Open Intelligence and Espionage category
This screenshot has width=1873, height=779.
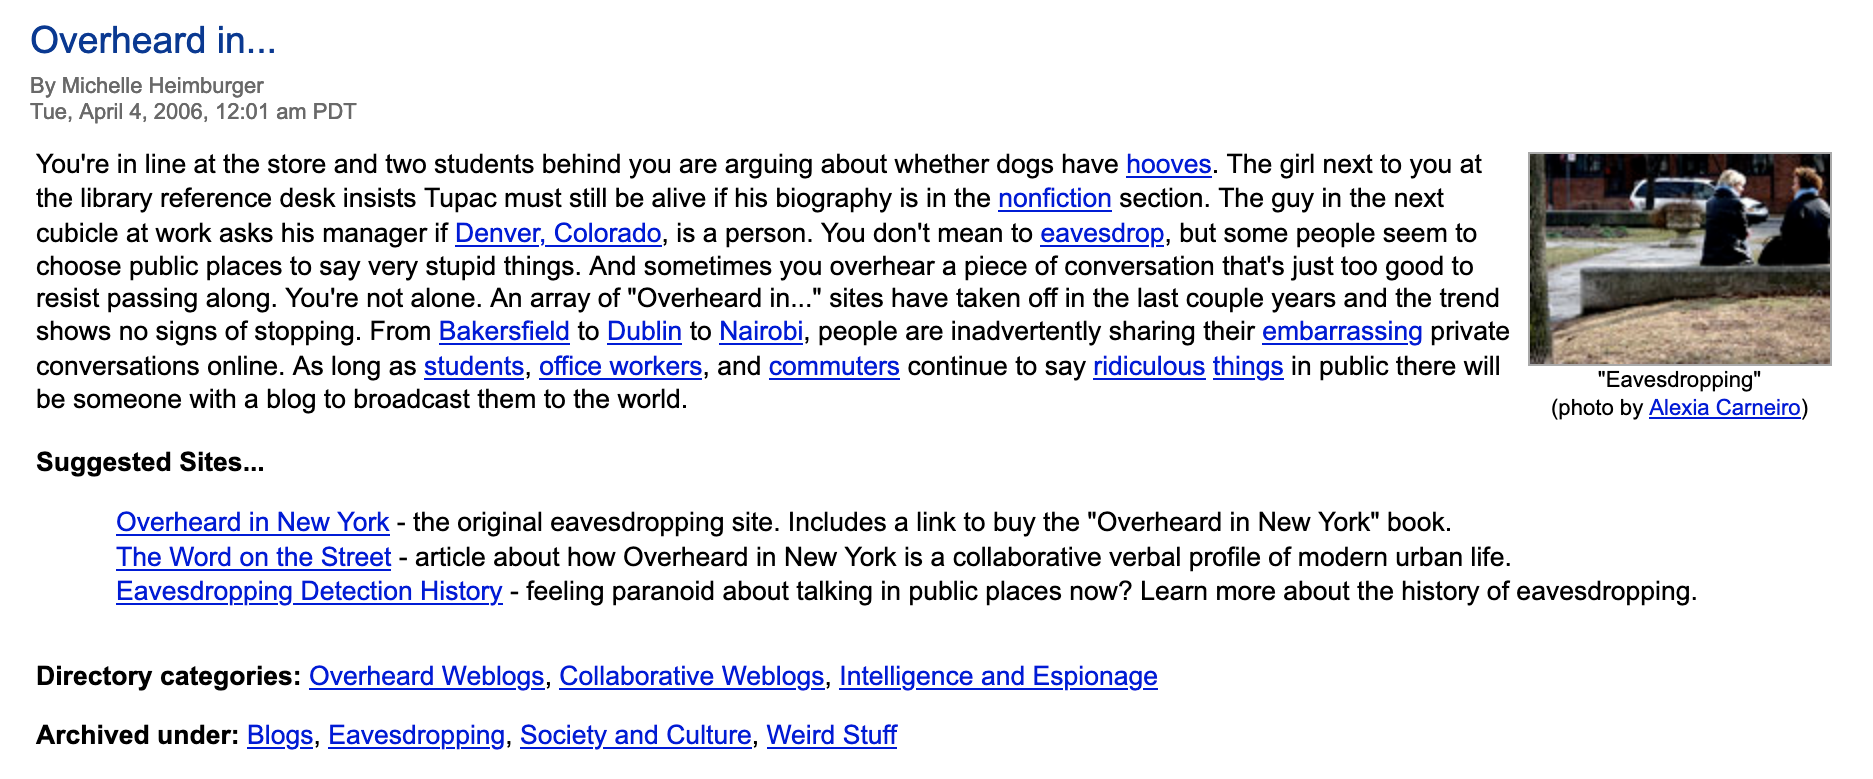pyautogui.click(x=998, y=676)
